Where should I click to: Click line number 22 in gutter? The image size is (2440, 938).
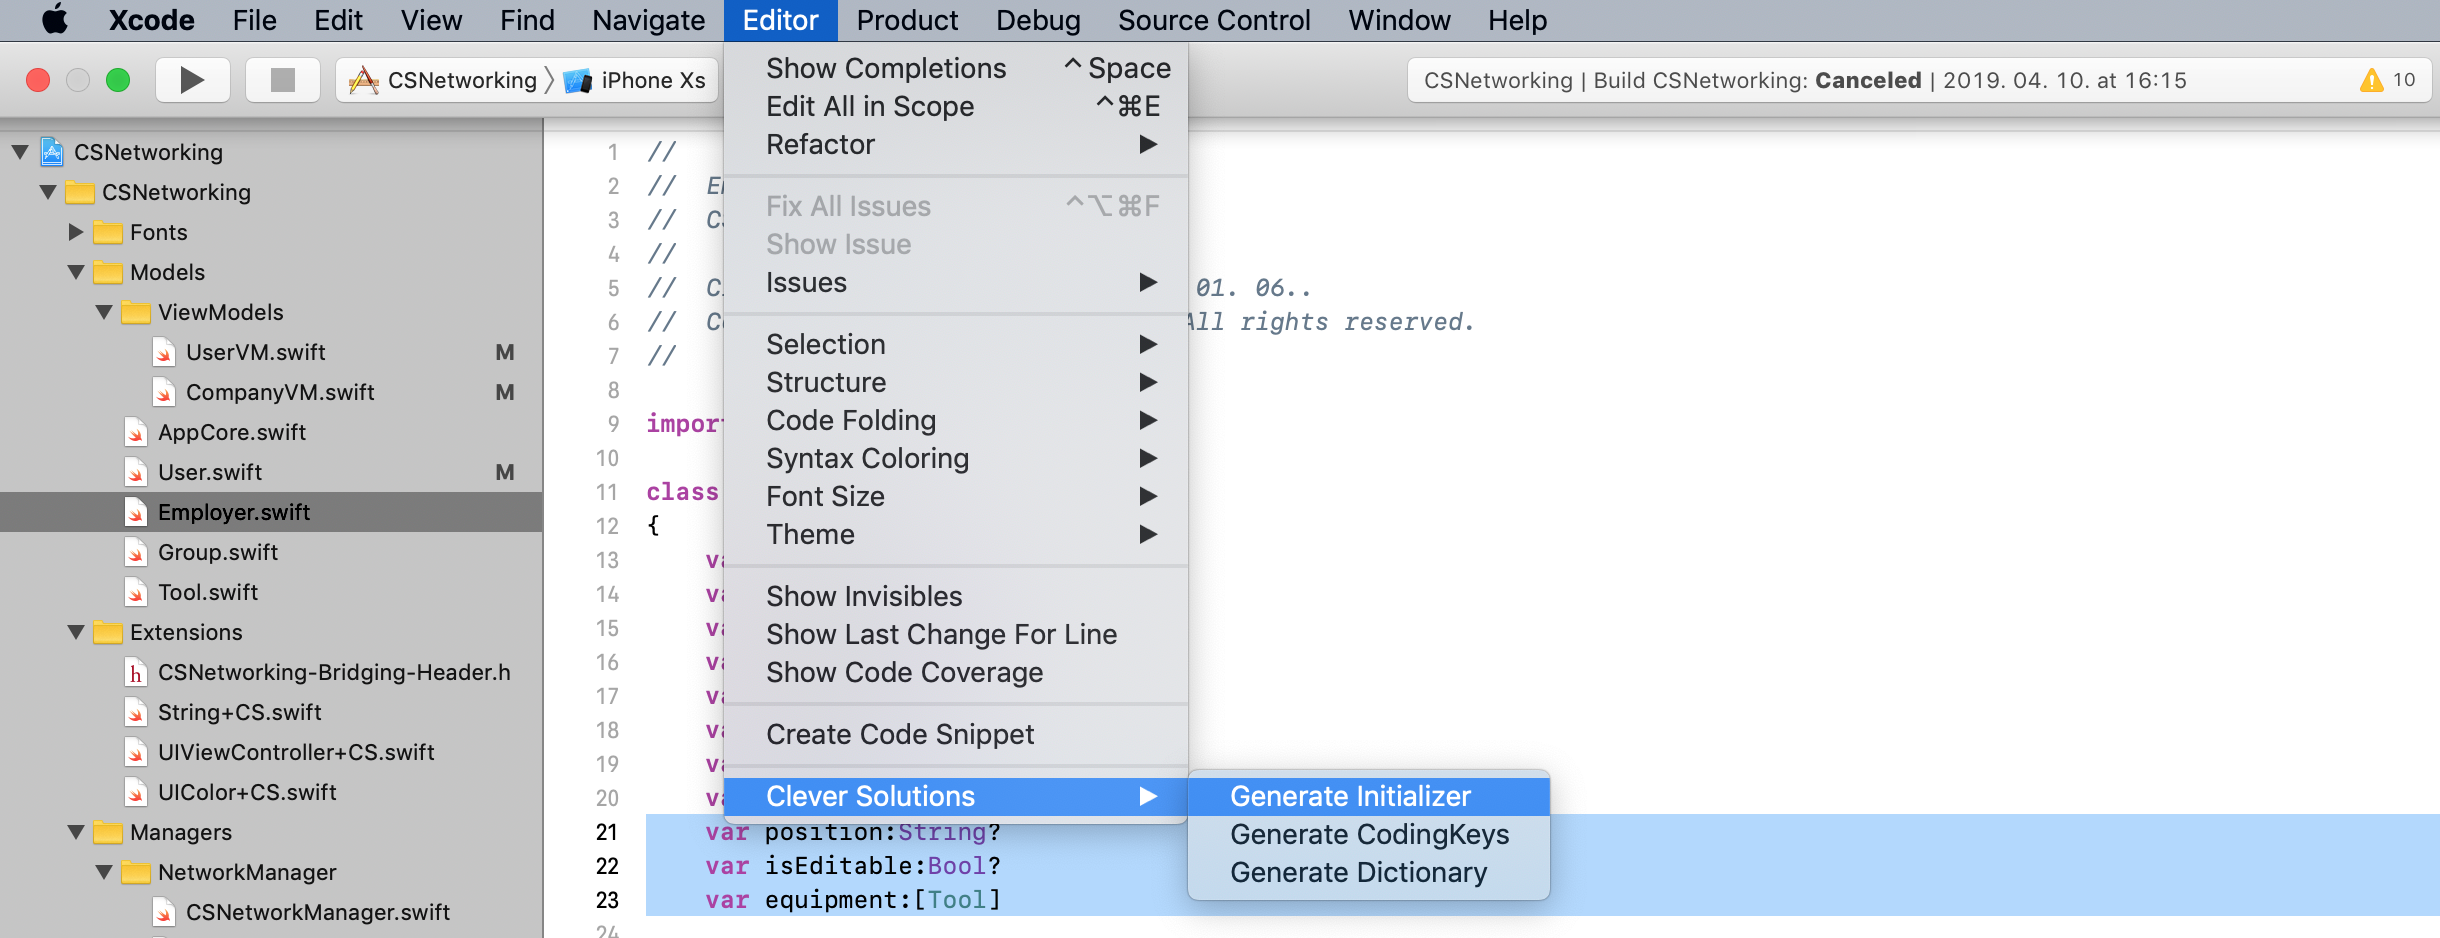click(607, 866)
